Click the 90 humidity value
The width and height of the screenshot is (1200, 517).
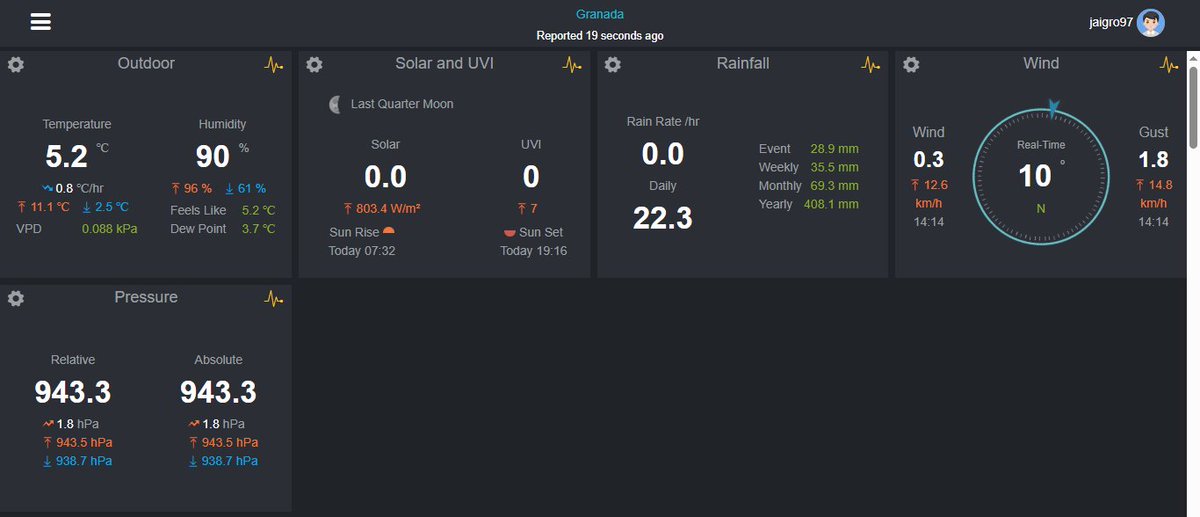(x=213, y=156)
